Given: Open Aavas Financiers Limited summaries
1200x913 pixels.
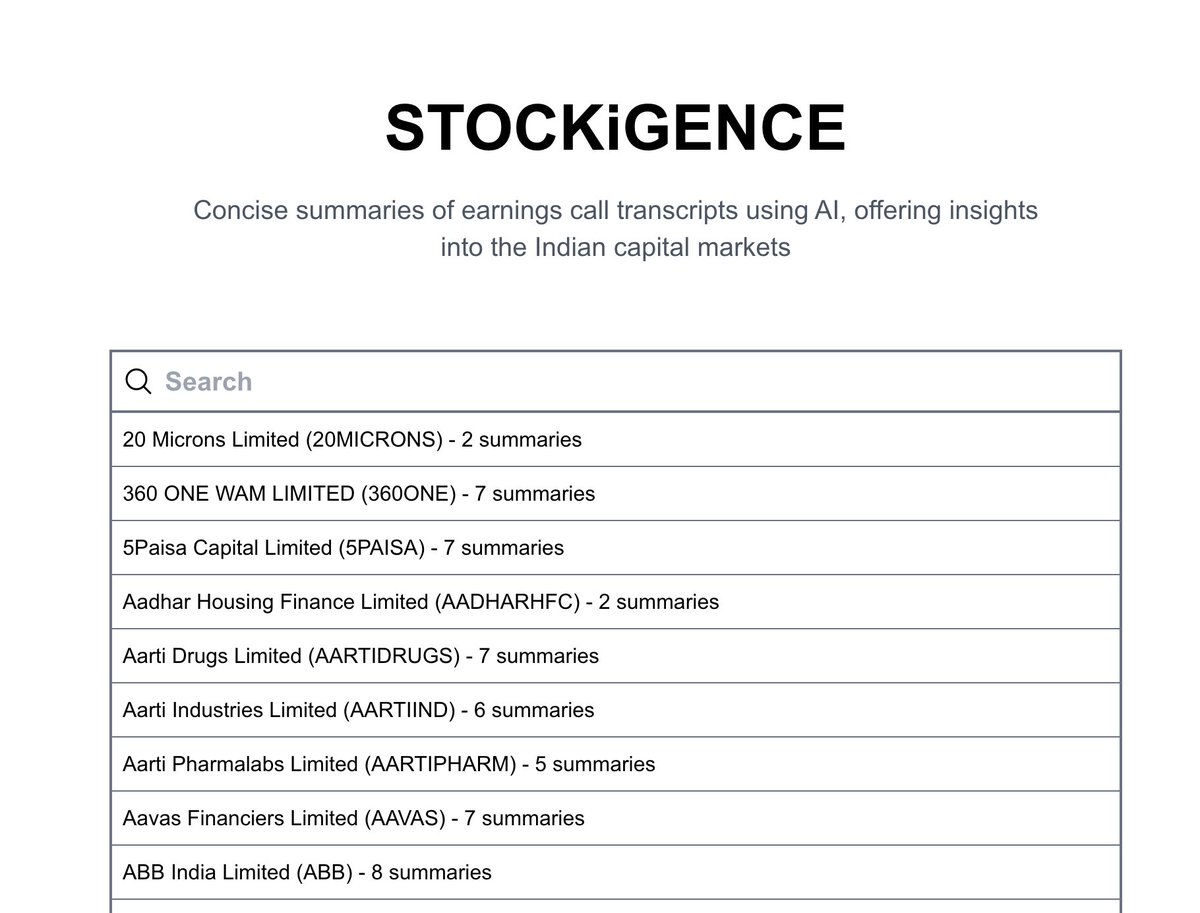Looking at the screenshot, I should tap(353, 818).
